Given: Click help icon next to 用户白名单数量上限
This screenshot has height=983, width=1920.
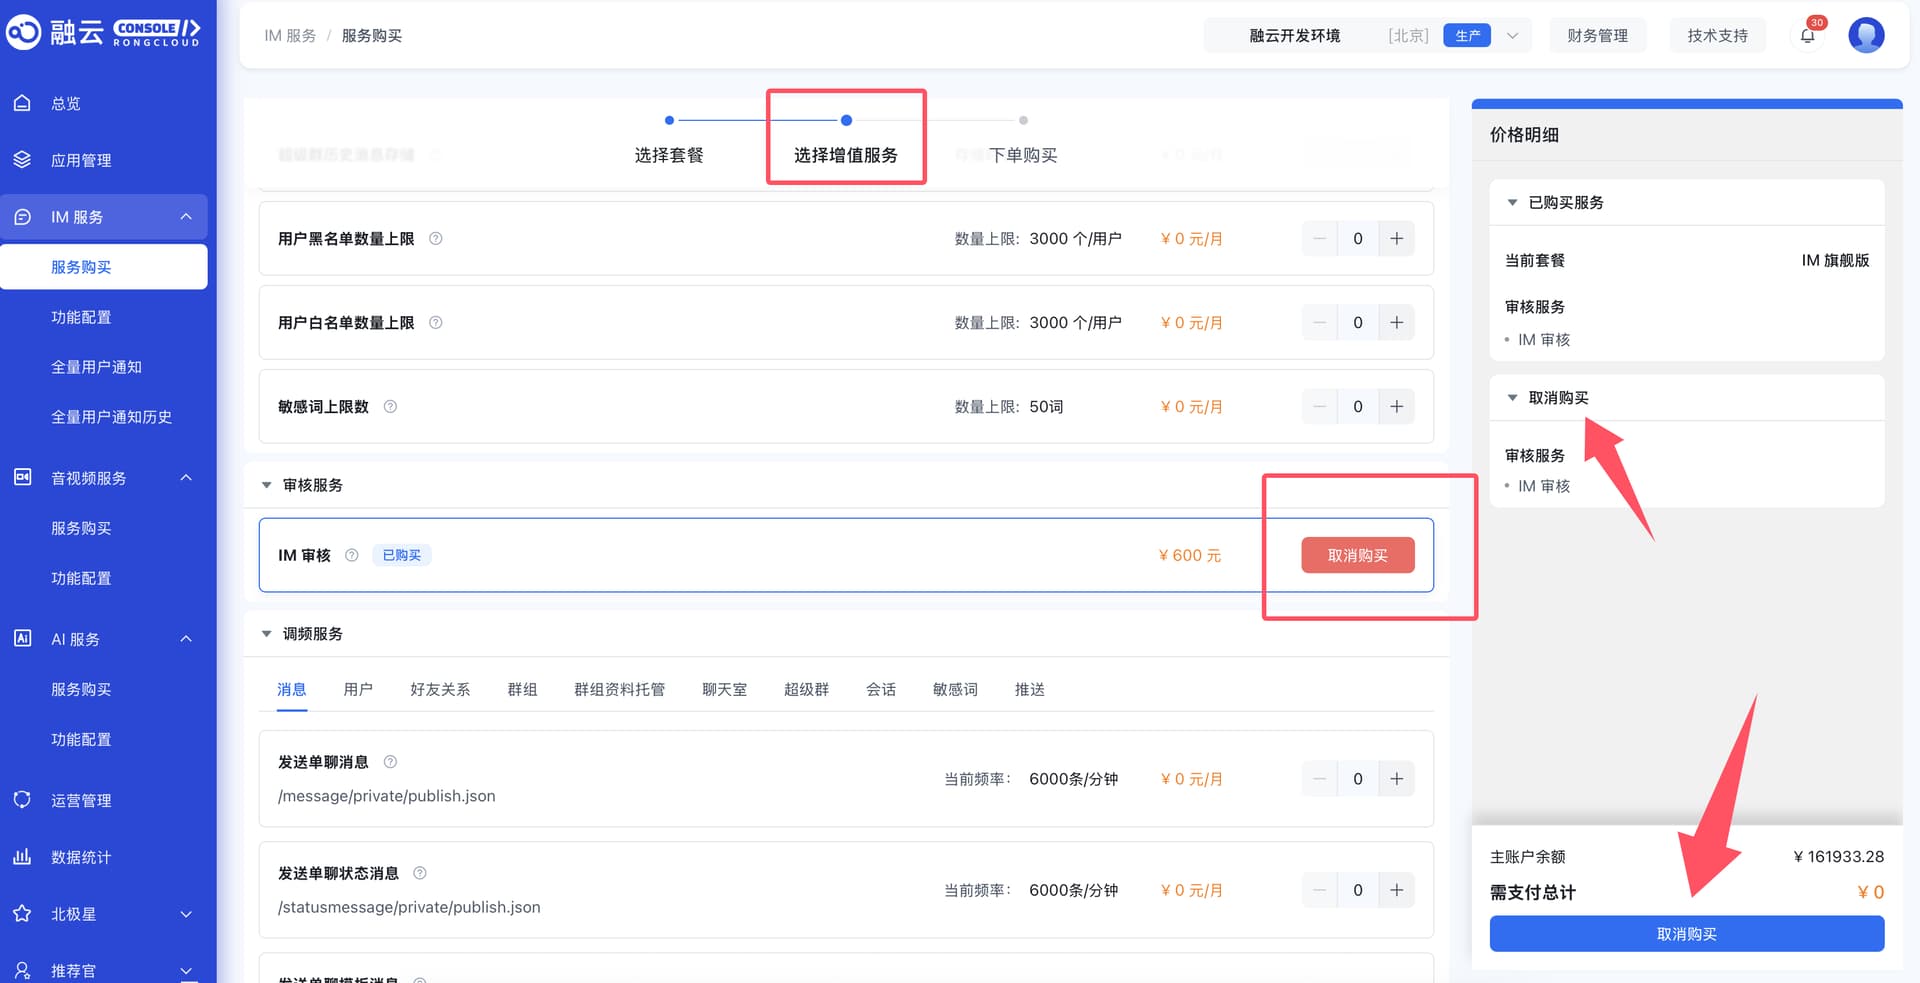Looking at the screenshot, I should click(x=436, y=323).
